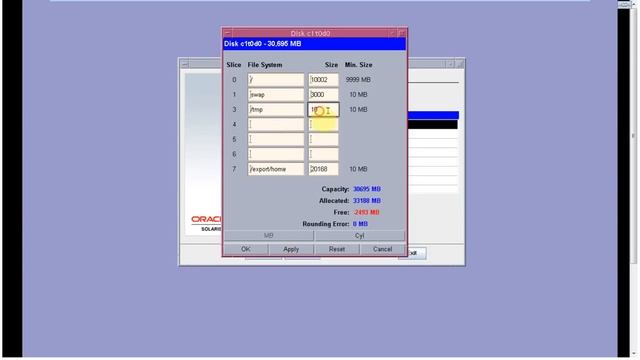Click Exit button in background installer window
This screenshot has height=360, width=640.
click(416, 253)
